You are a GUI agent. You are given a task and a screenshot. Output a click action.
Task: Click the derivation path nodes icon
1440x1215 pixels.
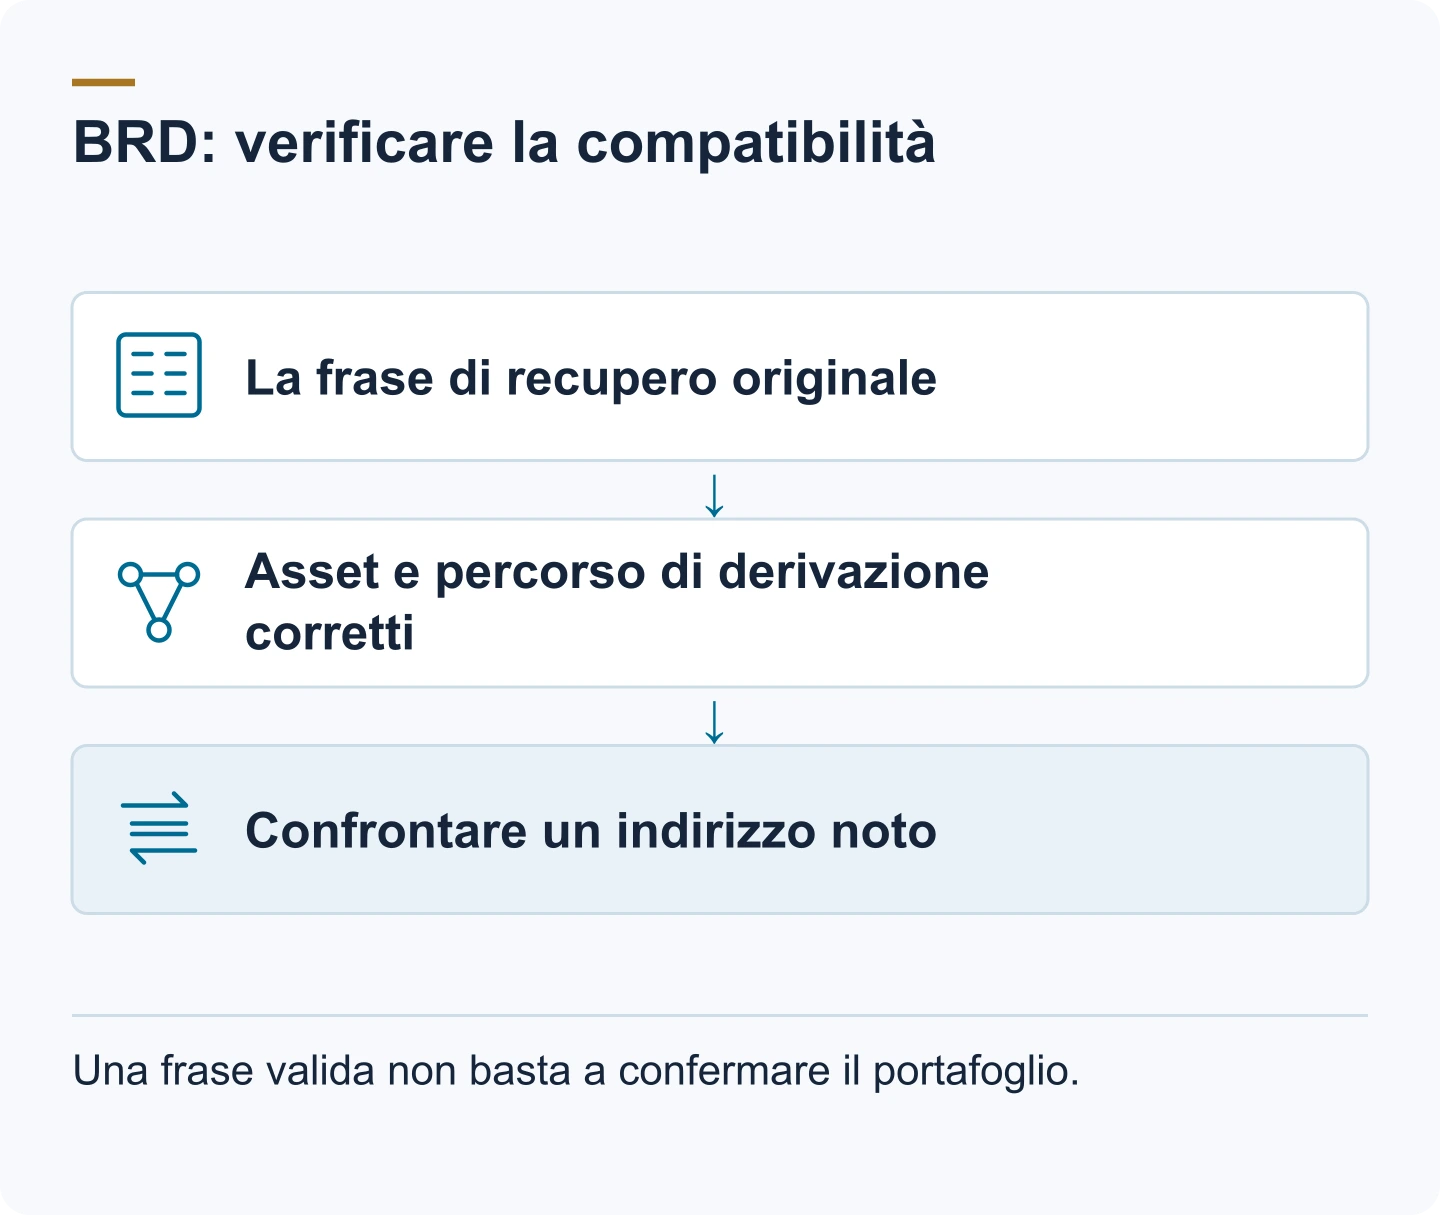pos(159,601)
